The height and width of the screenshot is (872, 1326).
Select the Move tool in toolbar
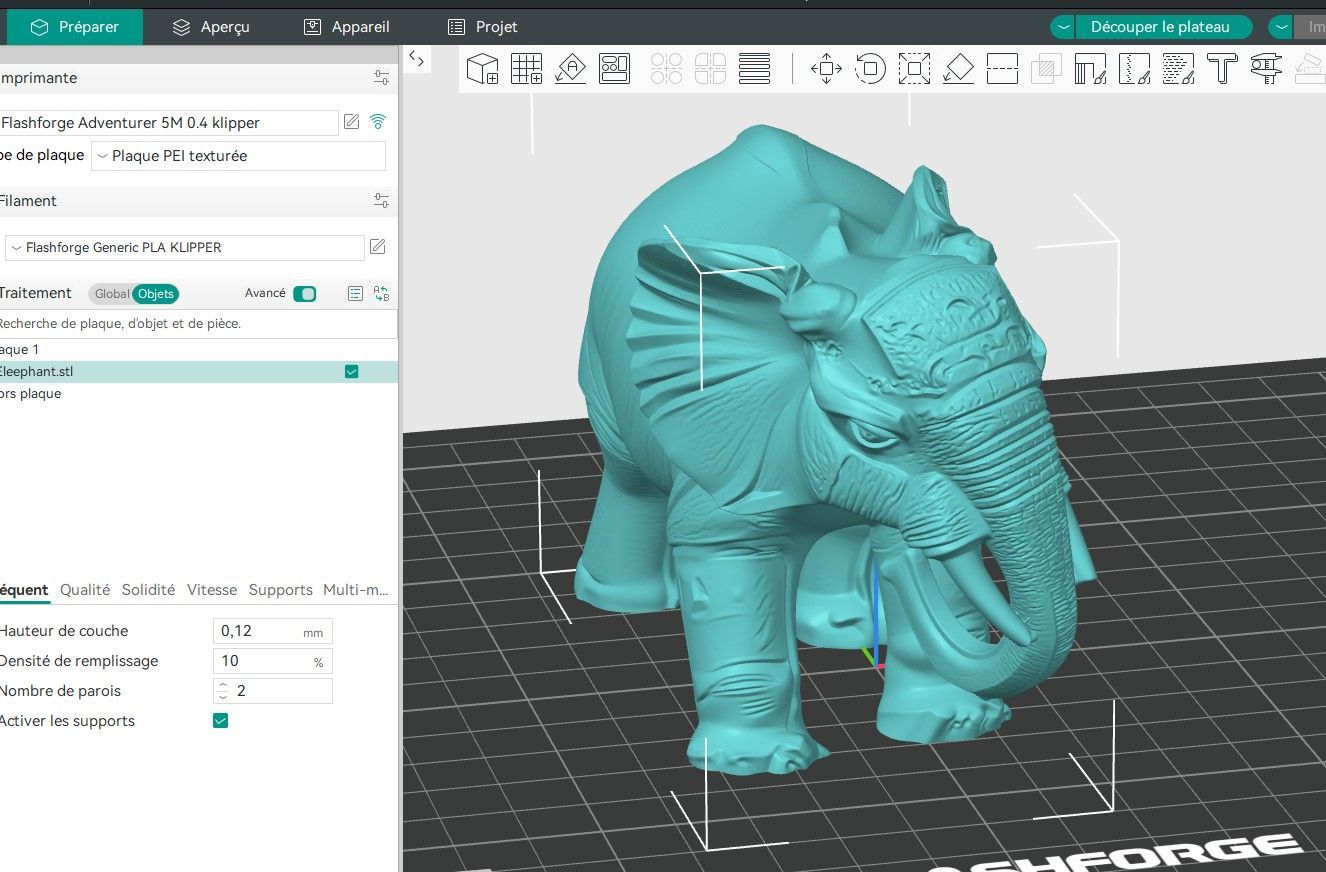[x=826, y=68]
